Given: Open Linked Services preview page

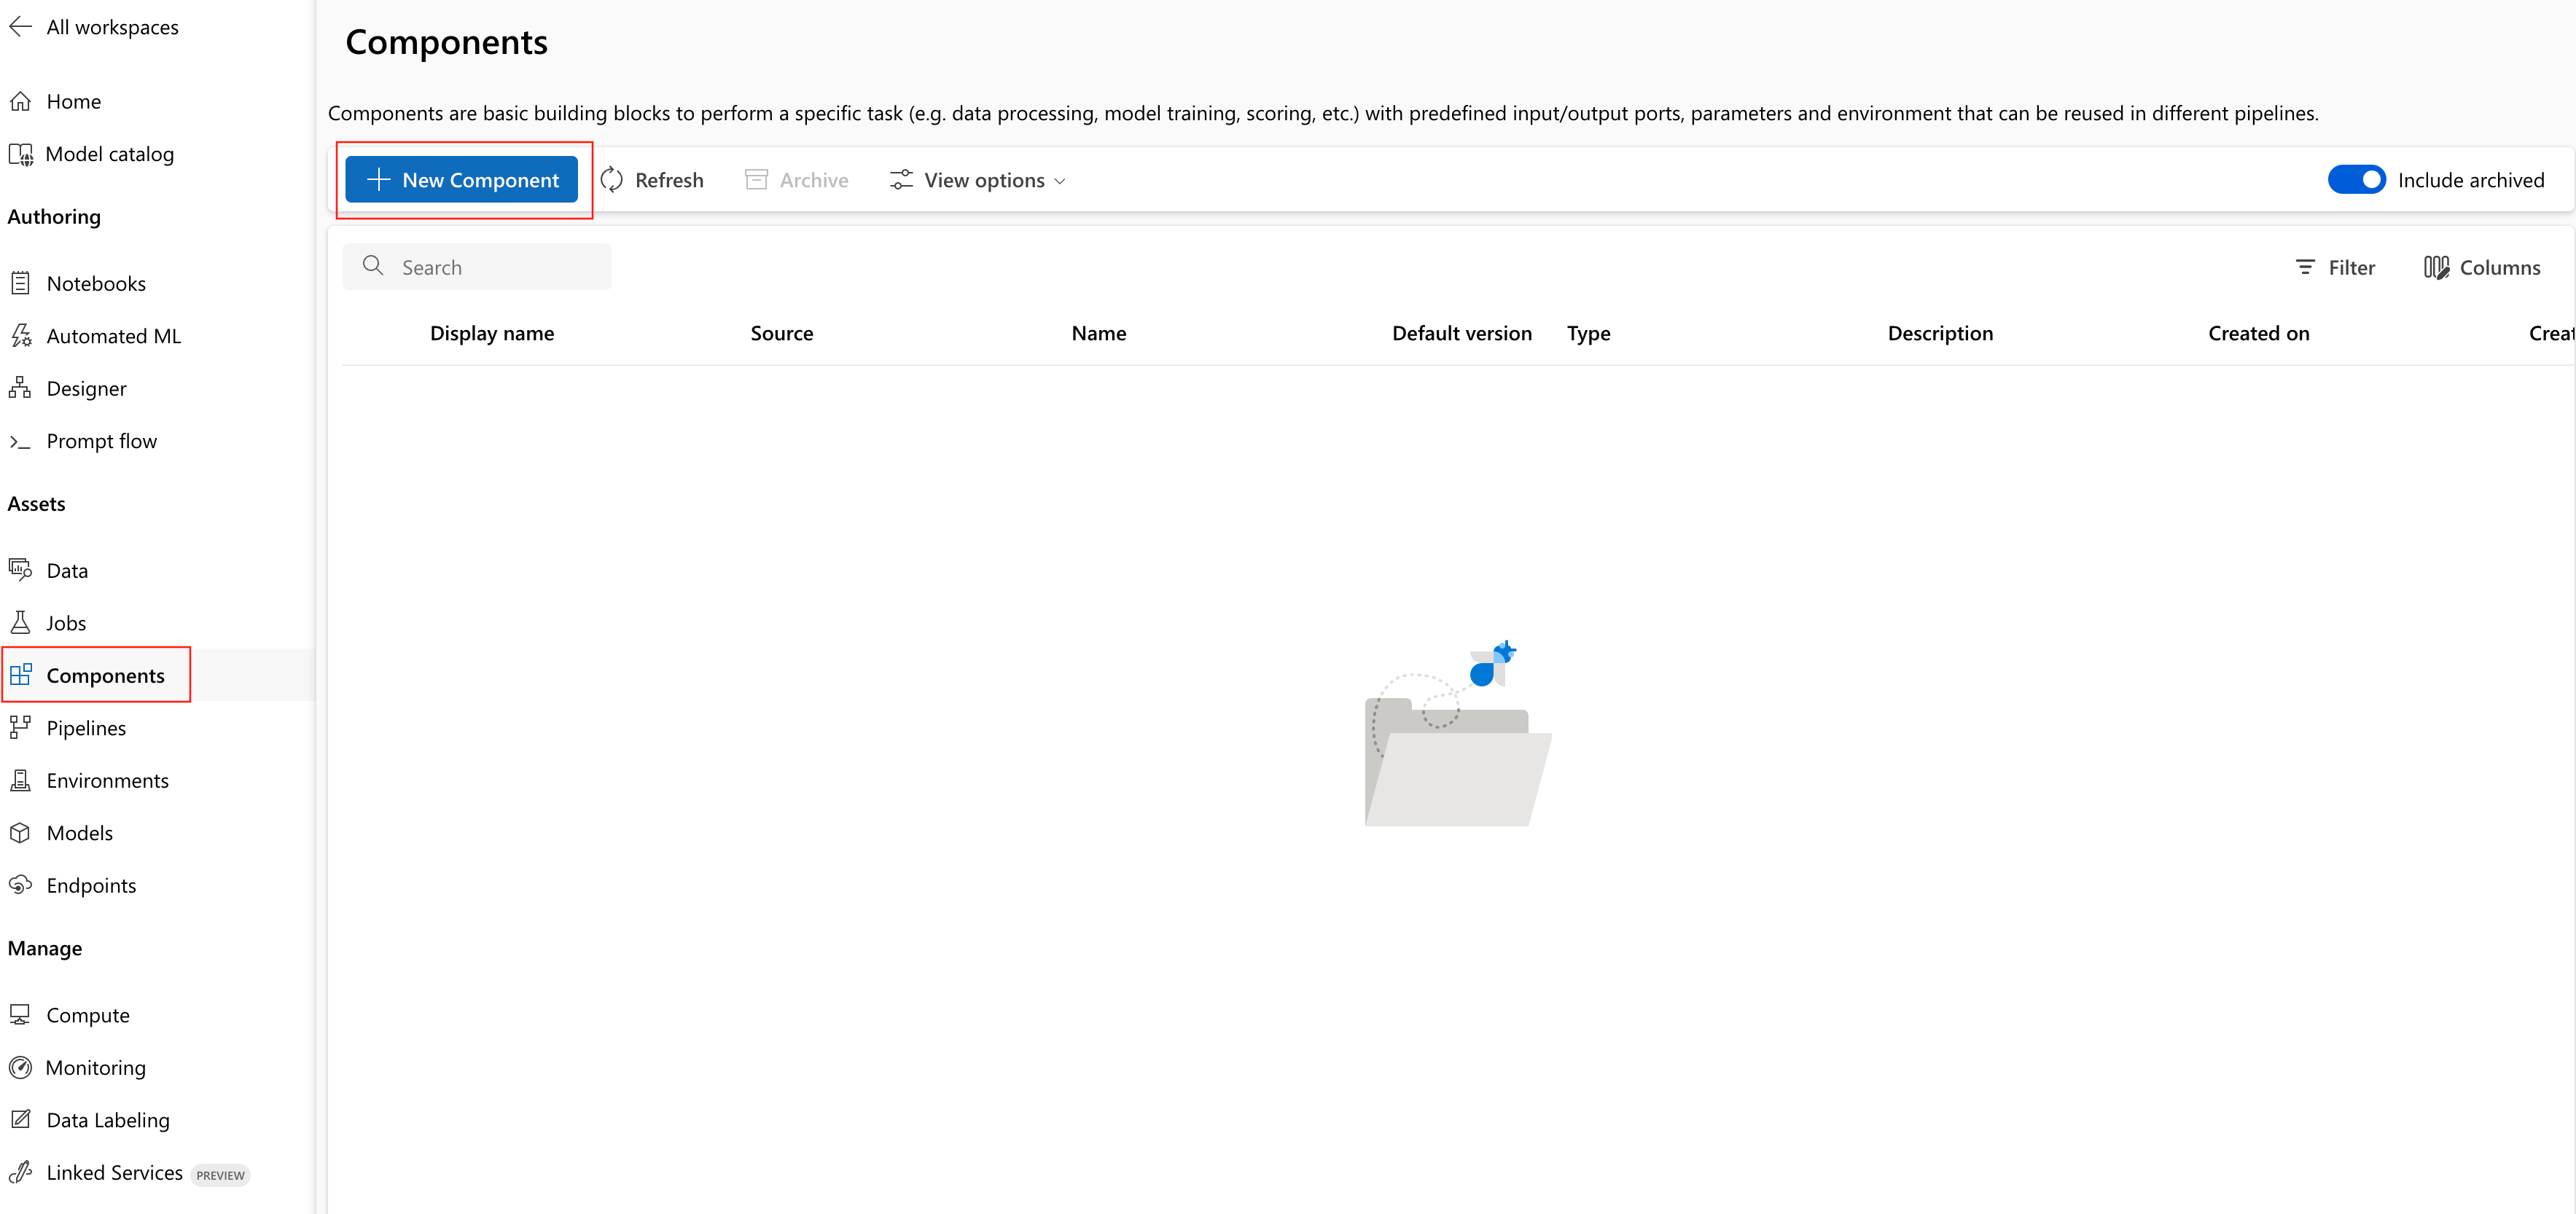Looking at the screenshot, I should (x=114, y=1172).
